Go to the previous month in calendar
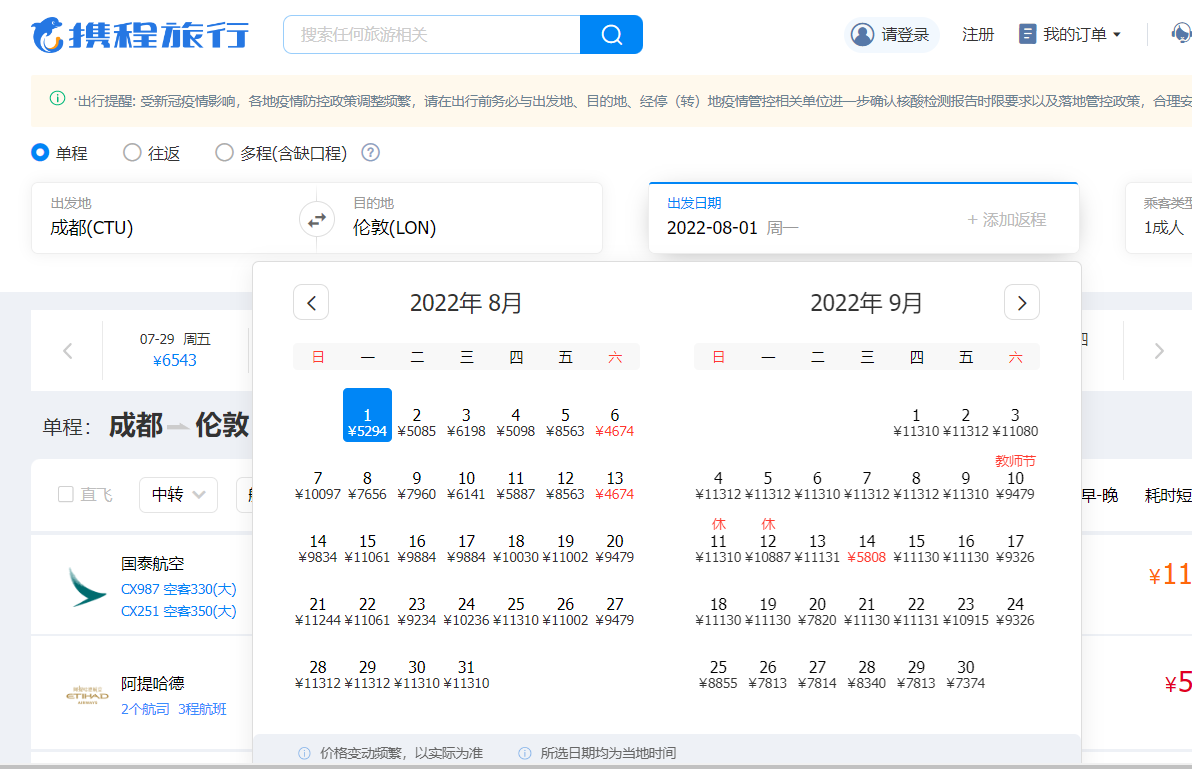 point(311,302)
